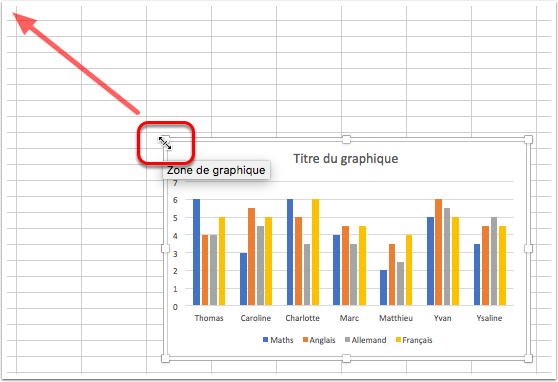The width and height of the screenshot is (558, 382).
Task: Select the chart title 'Titre du graphique'
Action: pyautogui.click(x=346, y=159)
